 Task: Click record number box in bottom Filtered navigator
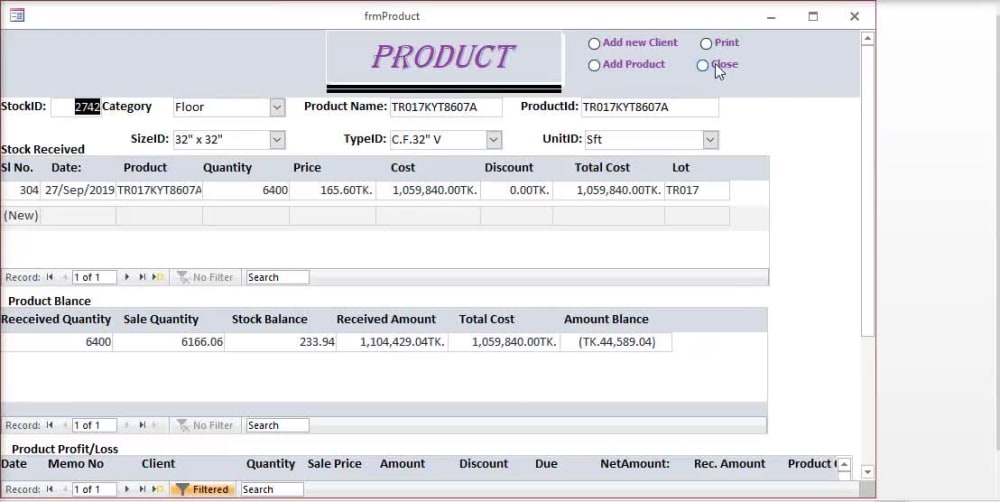[x=94, y=490]
